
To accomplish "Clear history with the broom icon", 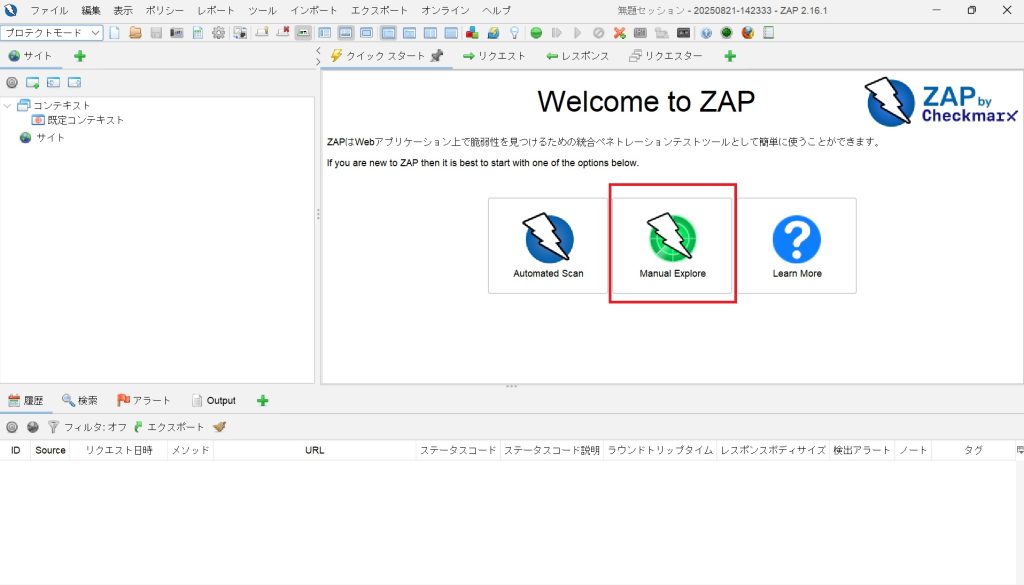I will point(219,427).
